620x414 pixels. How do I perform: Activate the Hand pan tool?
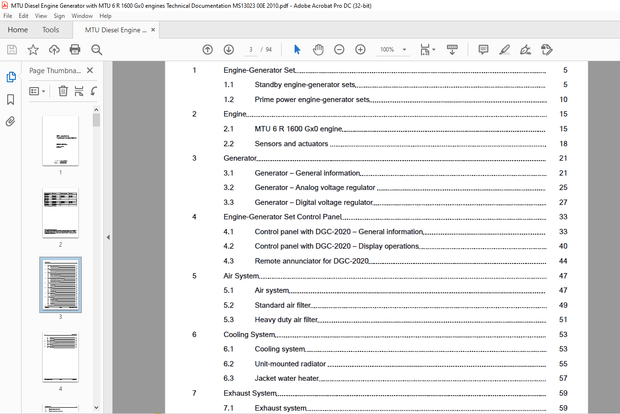coord(318,49)
